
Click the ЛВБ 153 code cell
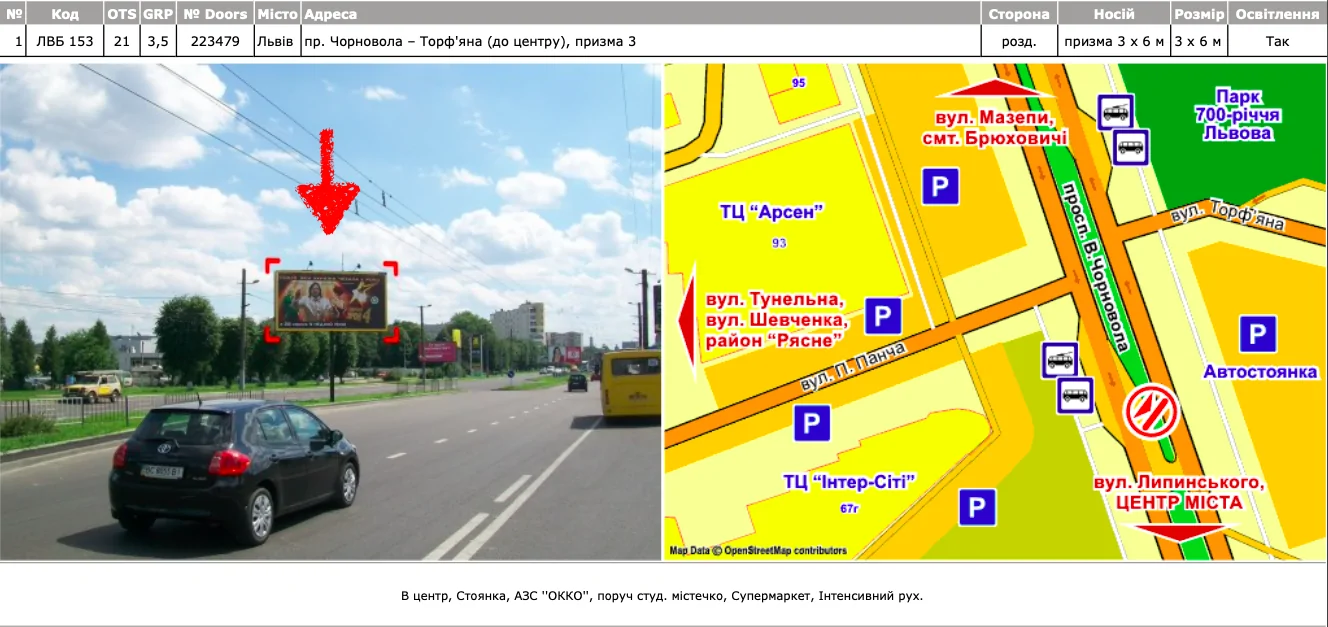pyautogui.click(x=65, y=41)
